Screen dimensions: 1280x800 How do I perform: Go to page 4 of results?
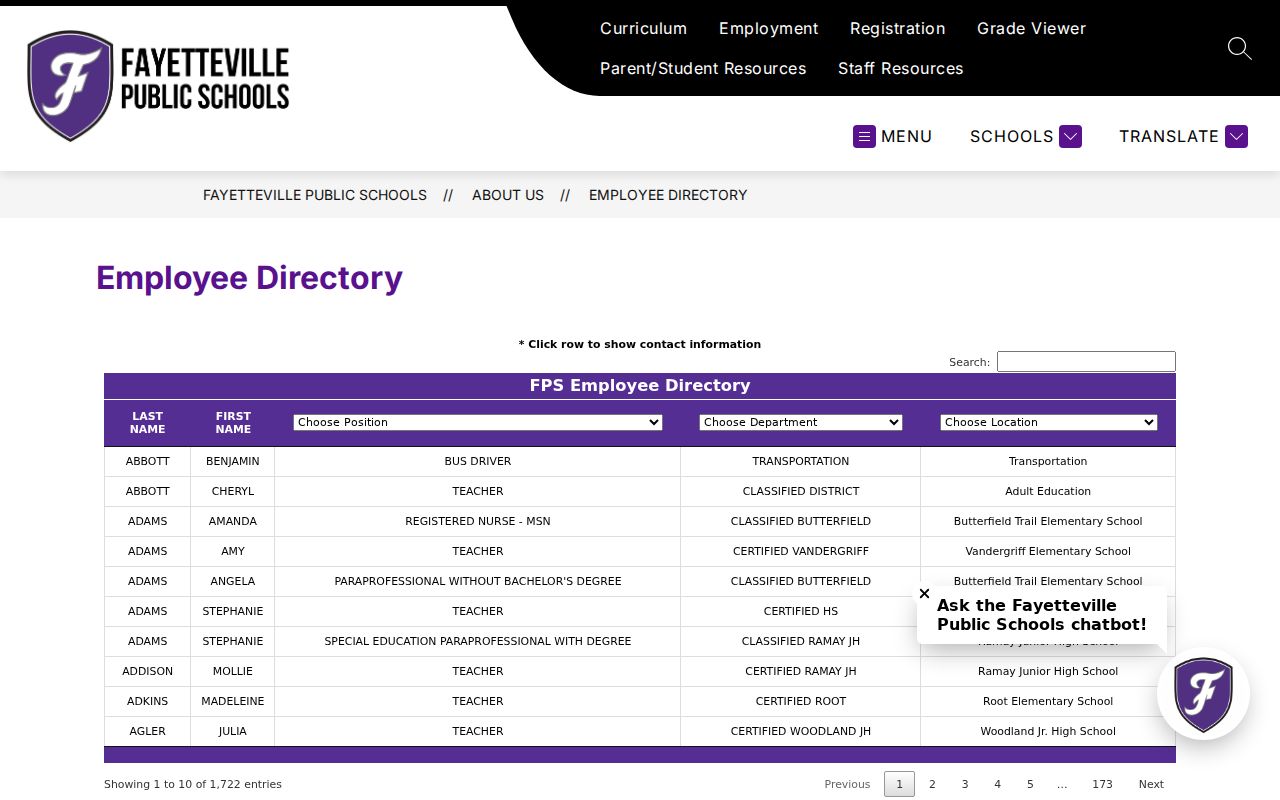pyautogui.click(x=997, y=784)
